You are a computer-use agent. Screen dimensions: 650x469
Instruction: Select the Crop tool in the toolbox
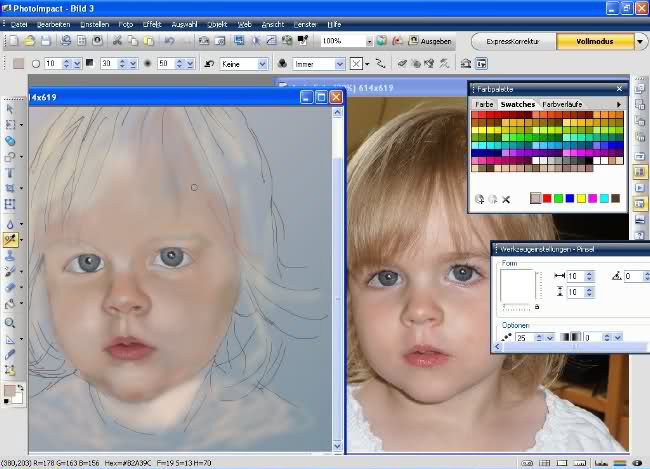(10, 189)
